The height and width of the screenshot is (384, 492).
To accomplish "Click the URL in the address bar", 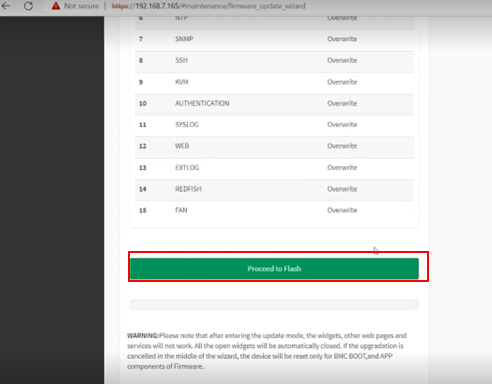I will tap(208, 6).
